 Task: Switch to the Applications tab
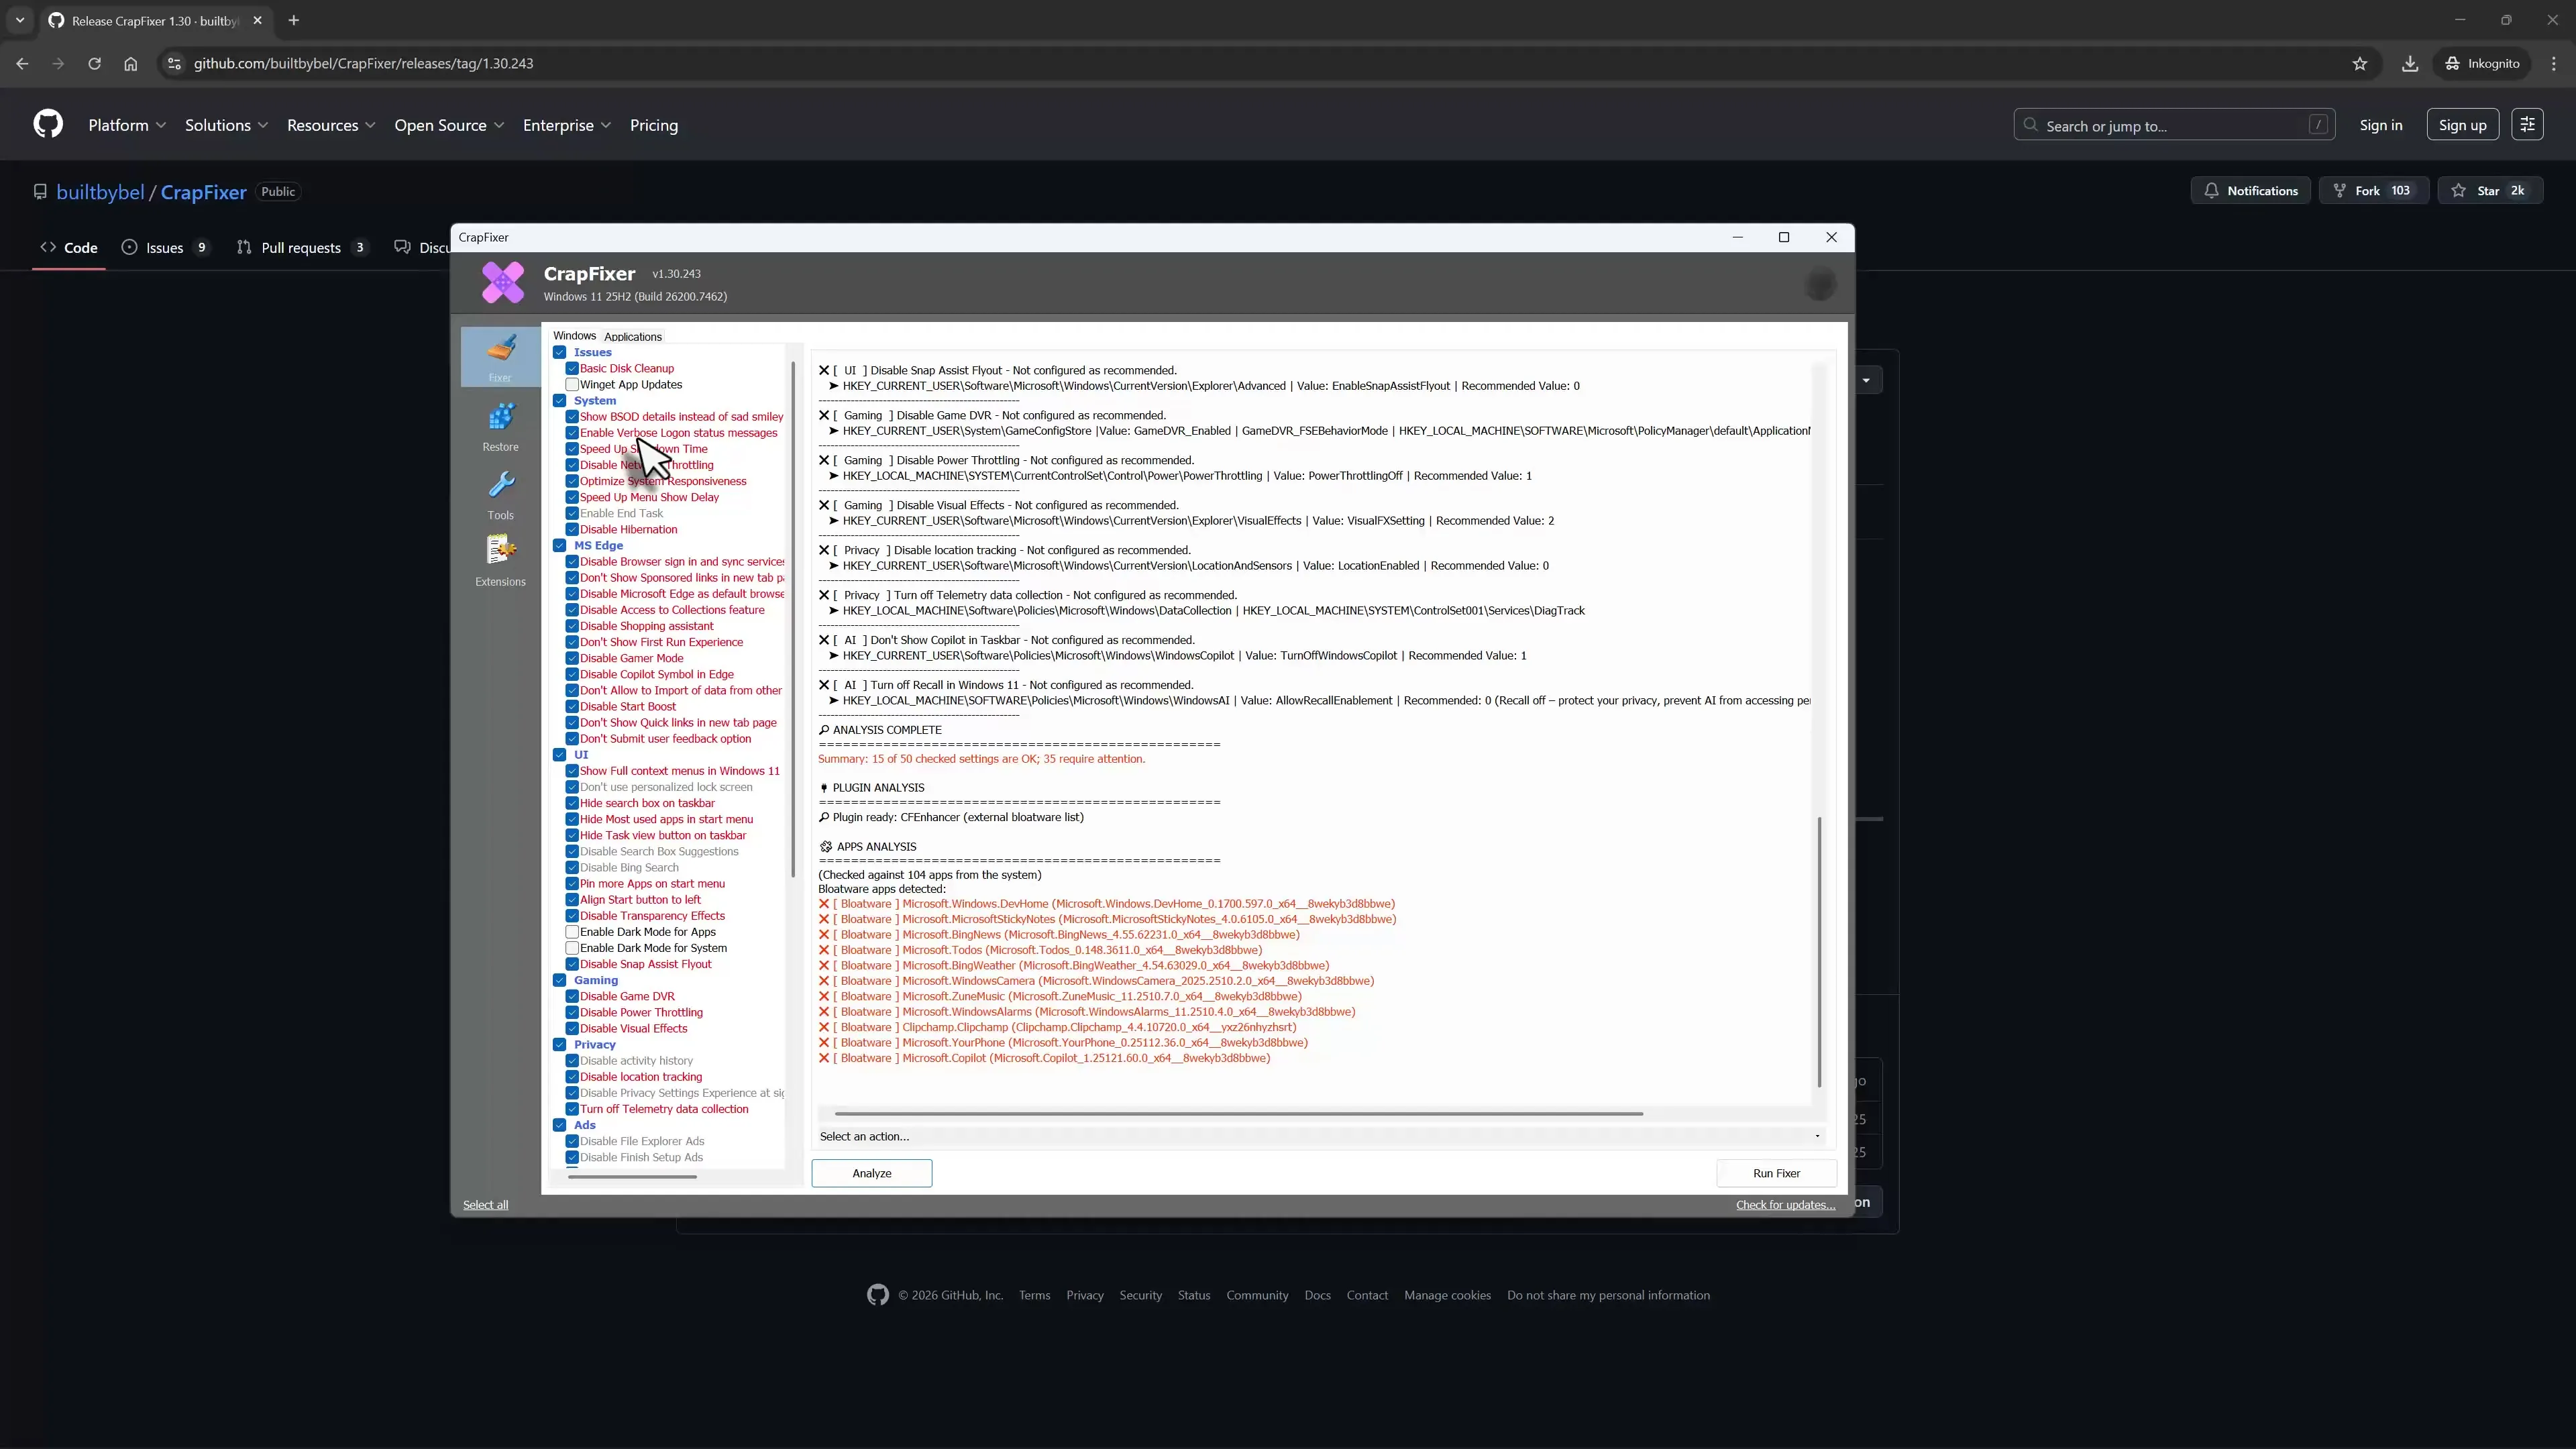(633, 337)
